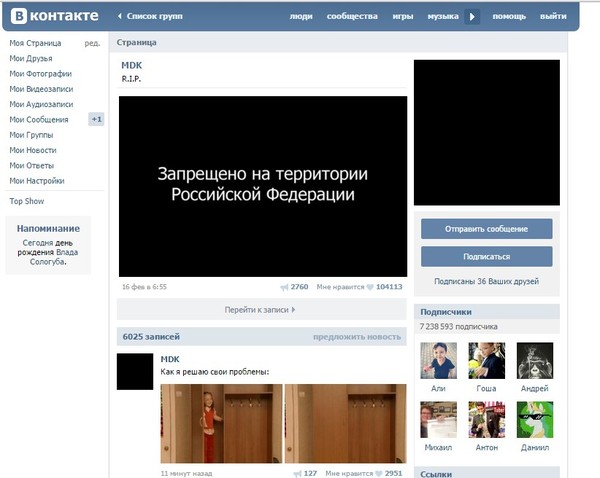Image resolution: width=600 pixels, height=478 pixels.
Task: Open the помощь menu item
Action: tap(509, 16)
